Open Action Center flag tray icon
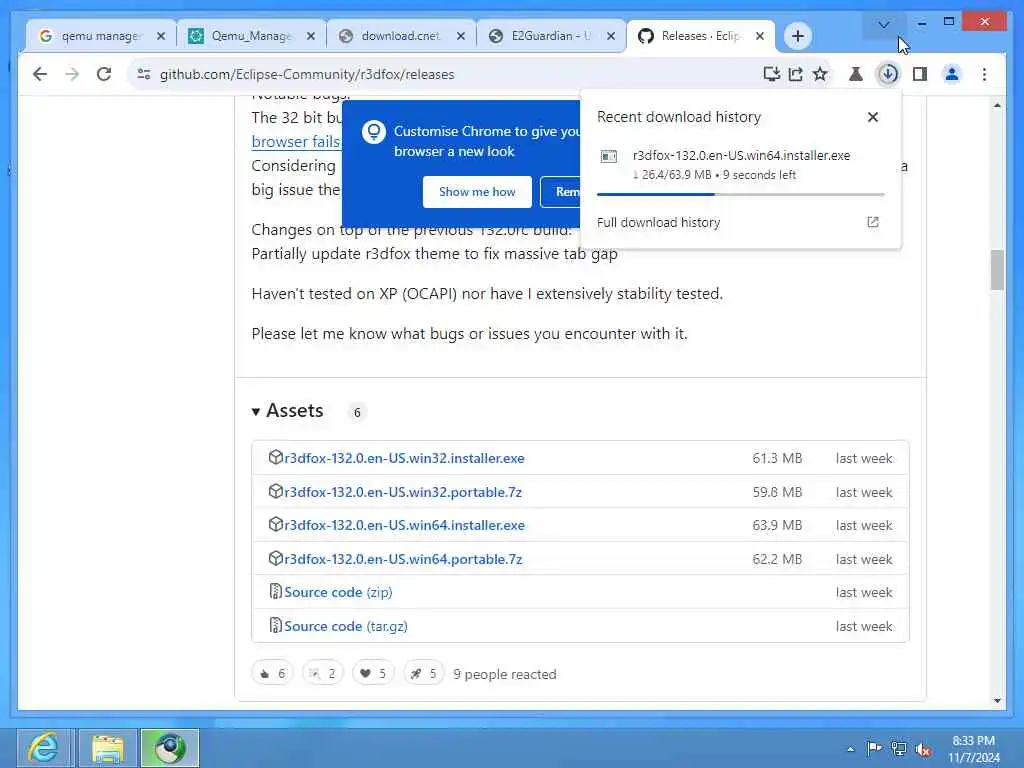1024x768 pixels. tap(873, 748)
